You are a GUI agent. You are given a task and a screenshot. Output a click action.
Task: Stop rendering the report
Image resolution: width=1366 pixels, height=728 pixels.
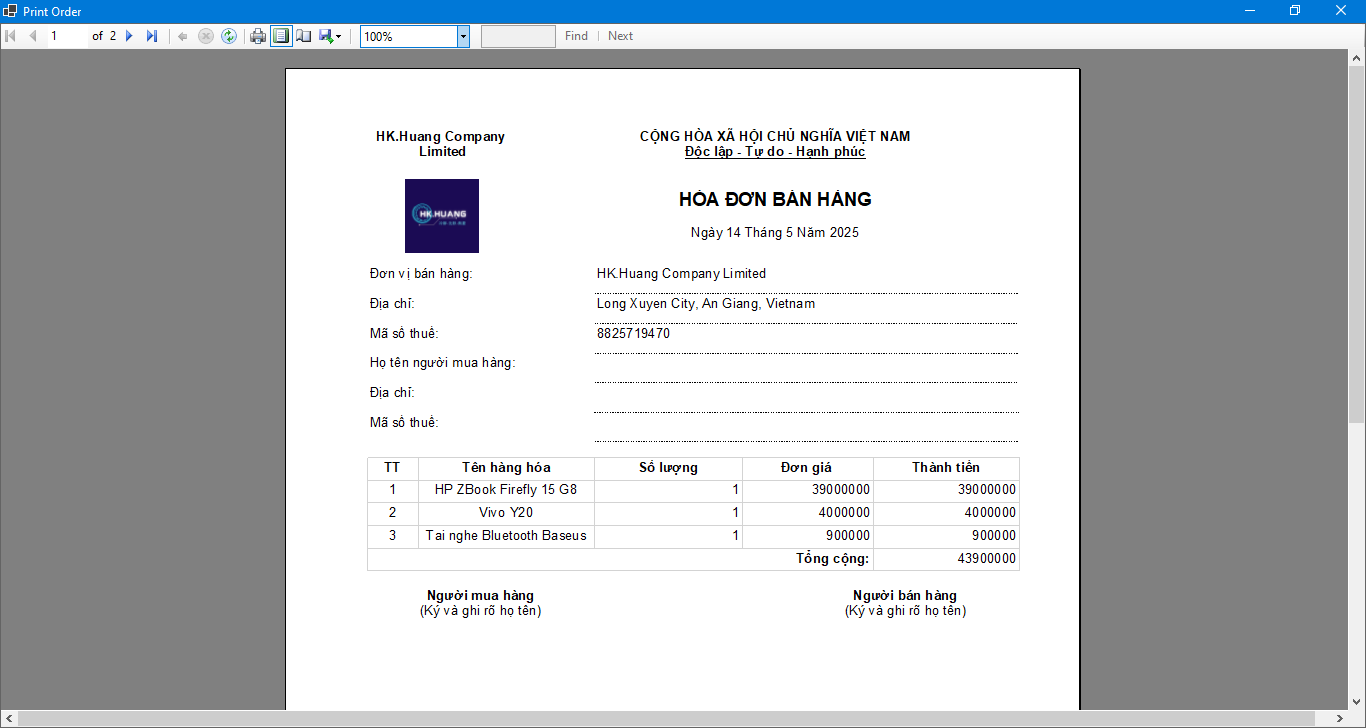click(206, 36)
